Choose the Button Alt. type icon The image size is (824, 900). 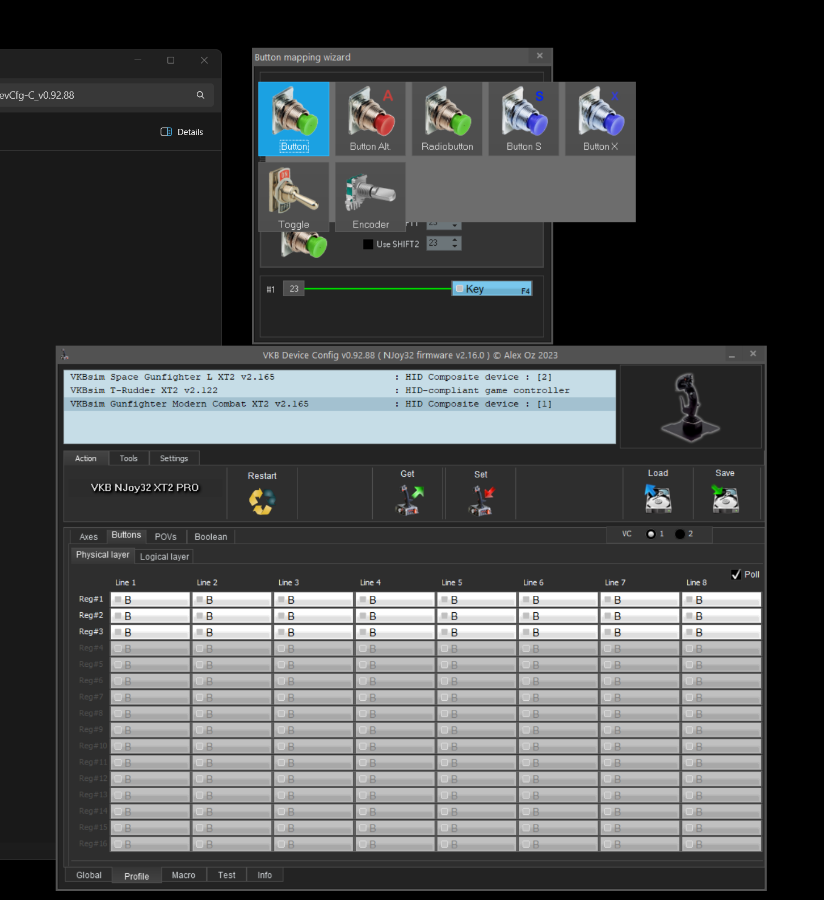370,119
